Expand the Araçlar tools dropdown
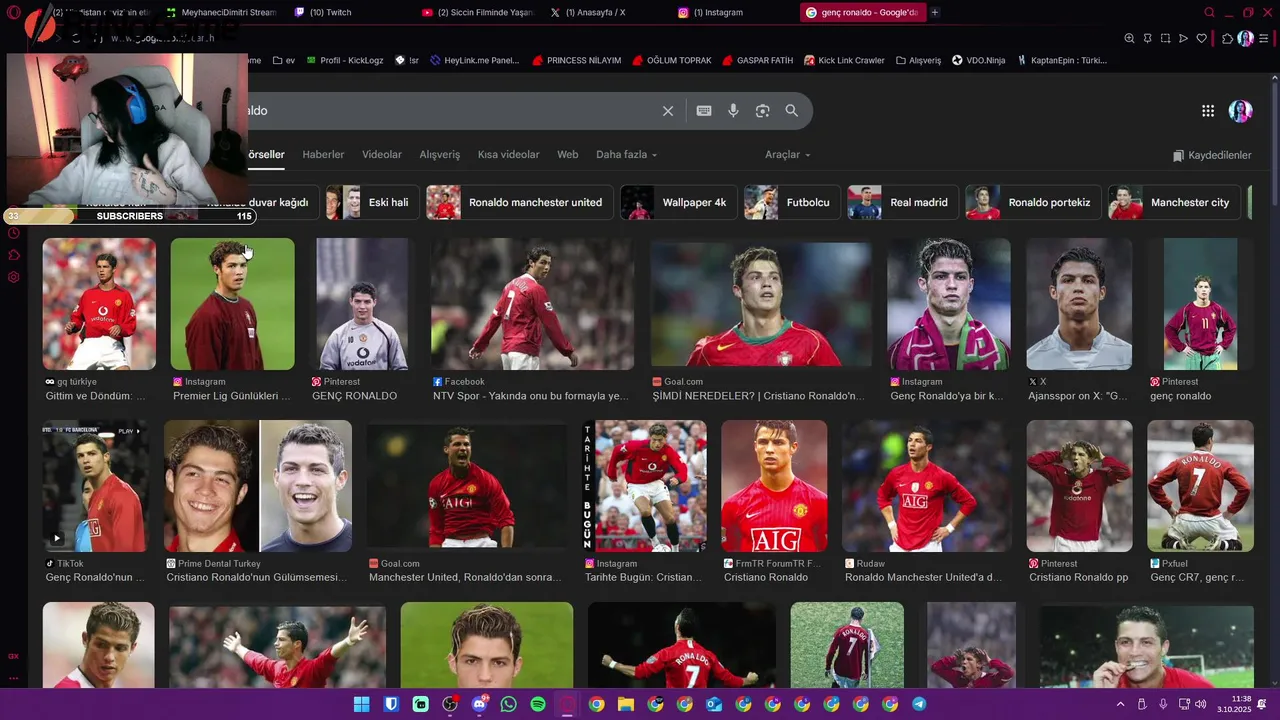This screenshot has width=1280, height=720. tap(788, 155)
